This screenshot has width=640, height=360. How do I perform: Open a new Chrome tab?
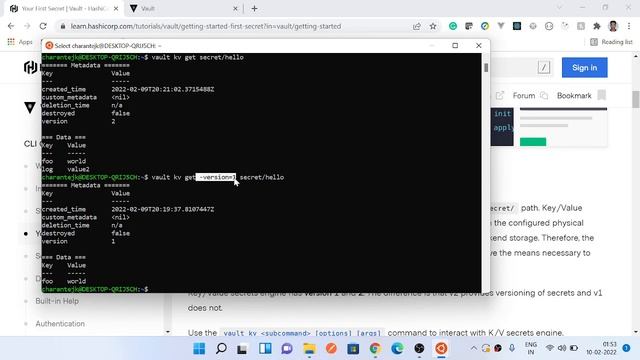[x=254, y=9]
